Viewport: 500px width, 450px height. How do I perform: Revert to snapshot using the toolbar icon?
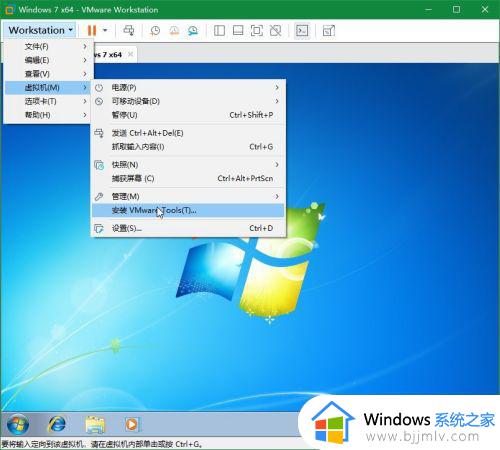coord(174,31)
